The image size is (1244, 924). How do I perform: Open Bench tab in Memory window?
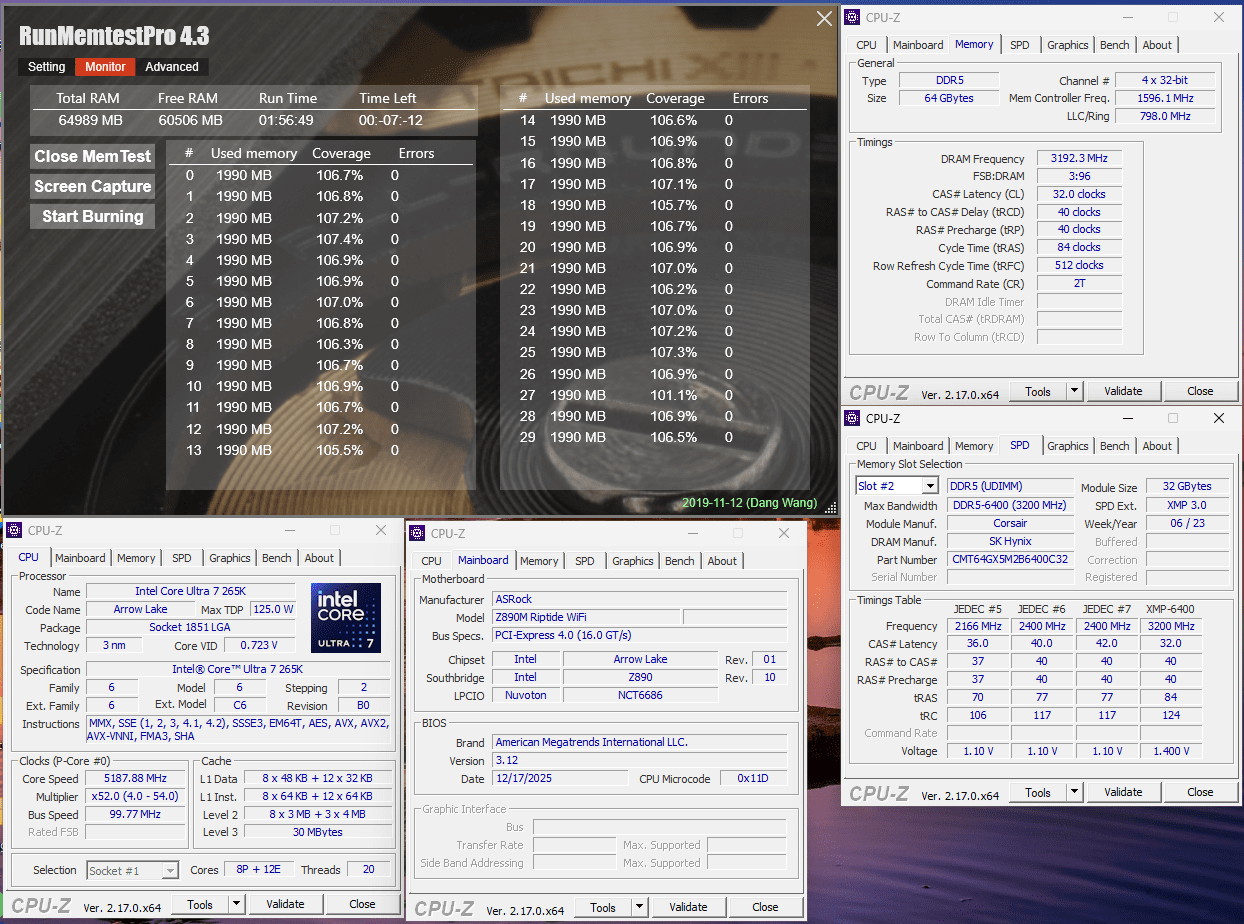(1115, 45)
